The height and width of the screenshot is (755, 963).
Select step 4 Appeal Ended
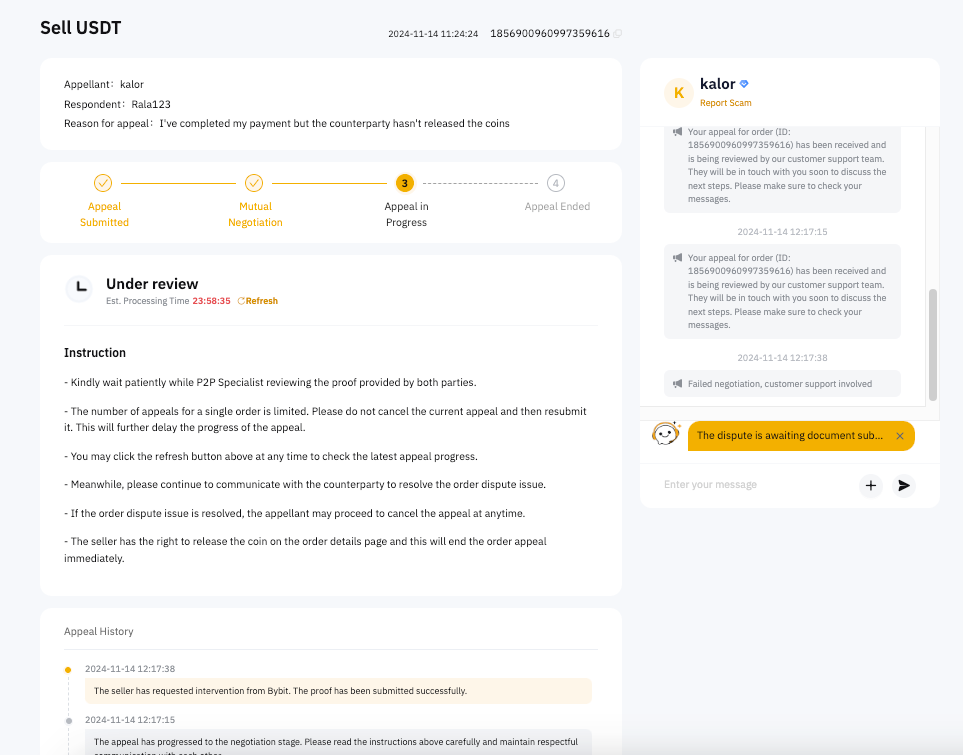tap(556, 183)
